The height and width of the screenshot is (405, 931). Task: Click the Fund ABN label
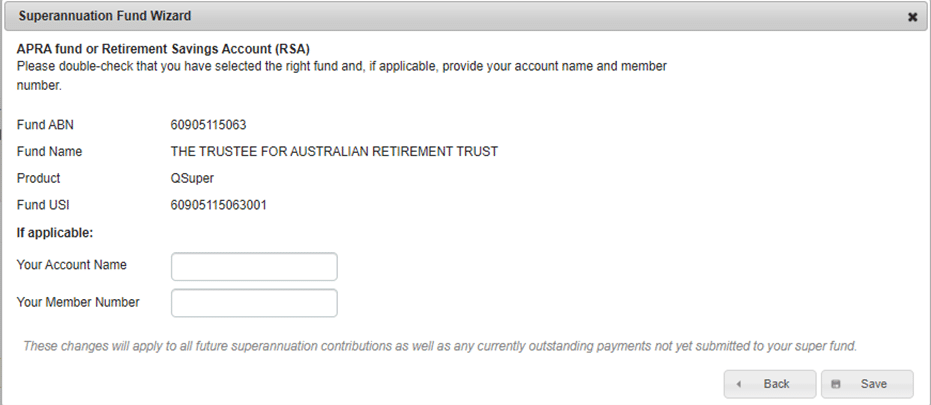coord(45,125)
